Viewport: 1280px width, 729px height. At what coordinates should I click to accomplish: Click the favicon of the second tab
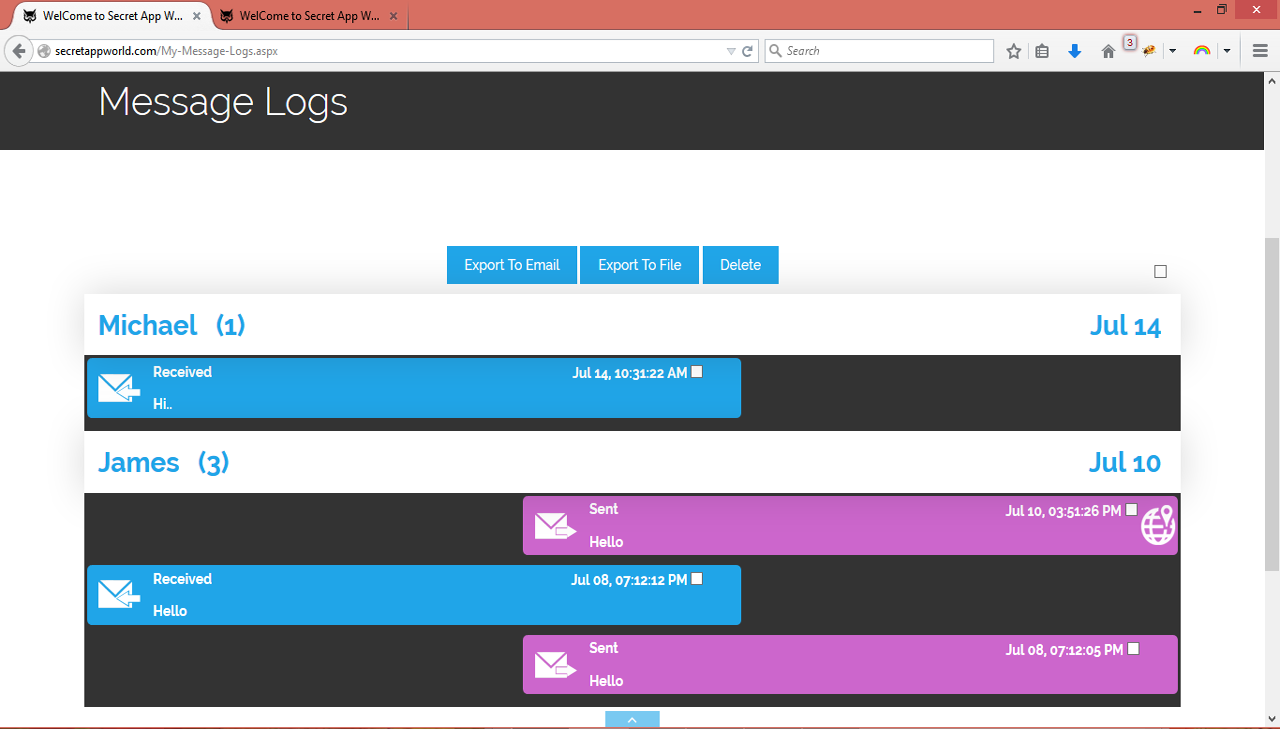click(x=227, y=16)
